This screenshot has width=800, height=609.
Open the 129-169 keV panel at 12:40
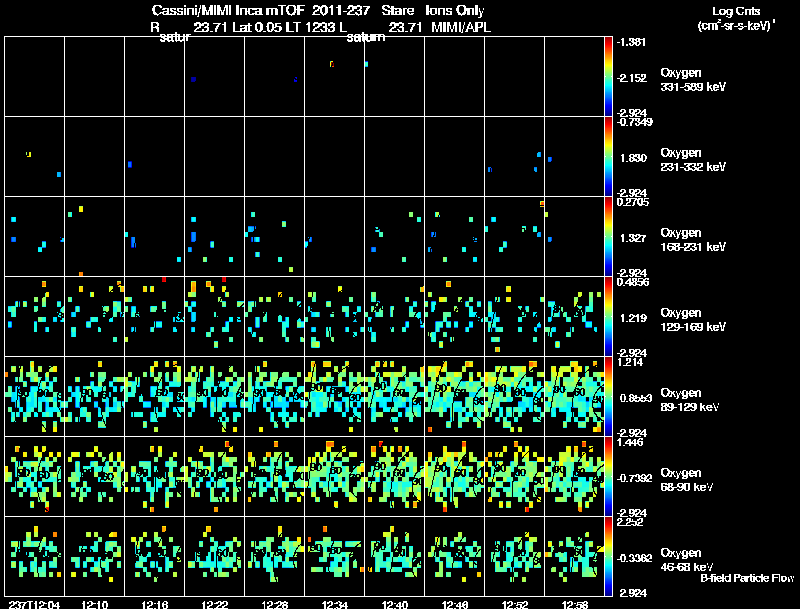(x=394, y=316)
